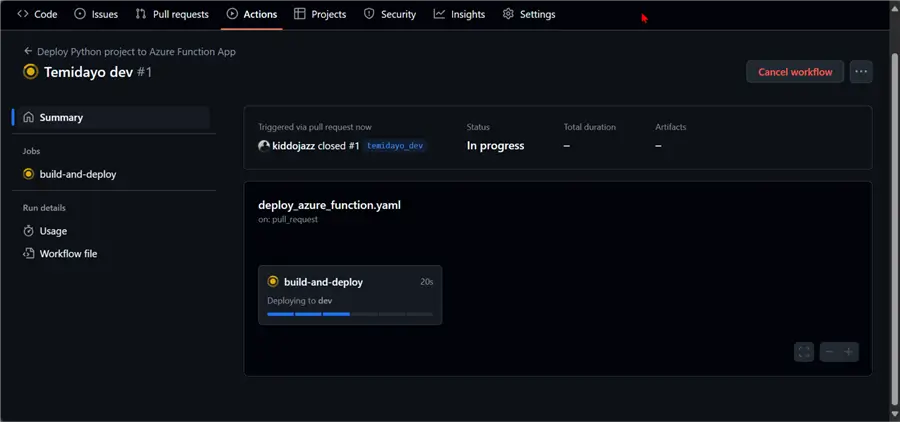Image resolution: width=900 pixels, height=422 pixels.
Task: Click the page vertical scrollbar
Action: (895, 230)
